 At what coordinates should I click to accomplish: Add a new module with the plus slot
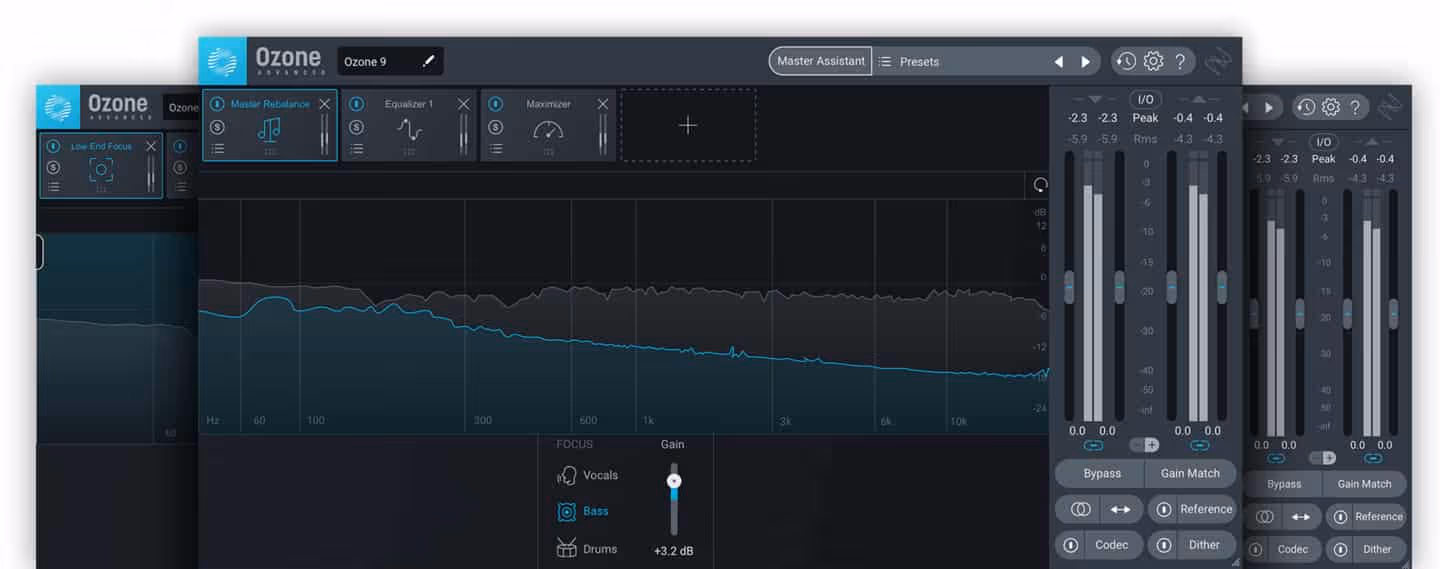[x=688, y=125]
